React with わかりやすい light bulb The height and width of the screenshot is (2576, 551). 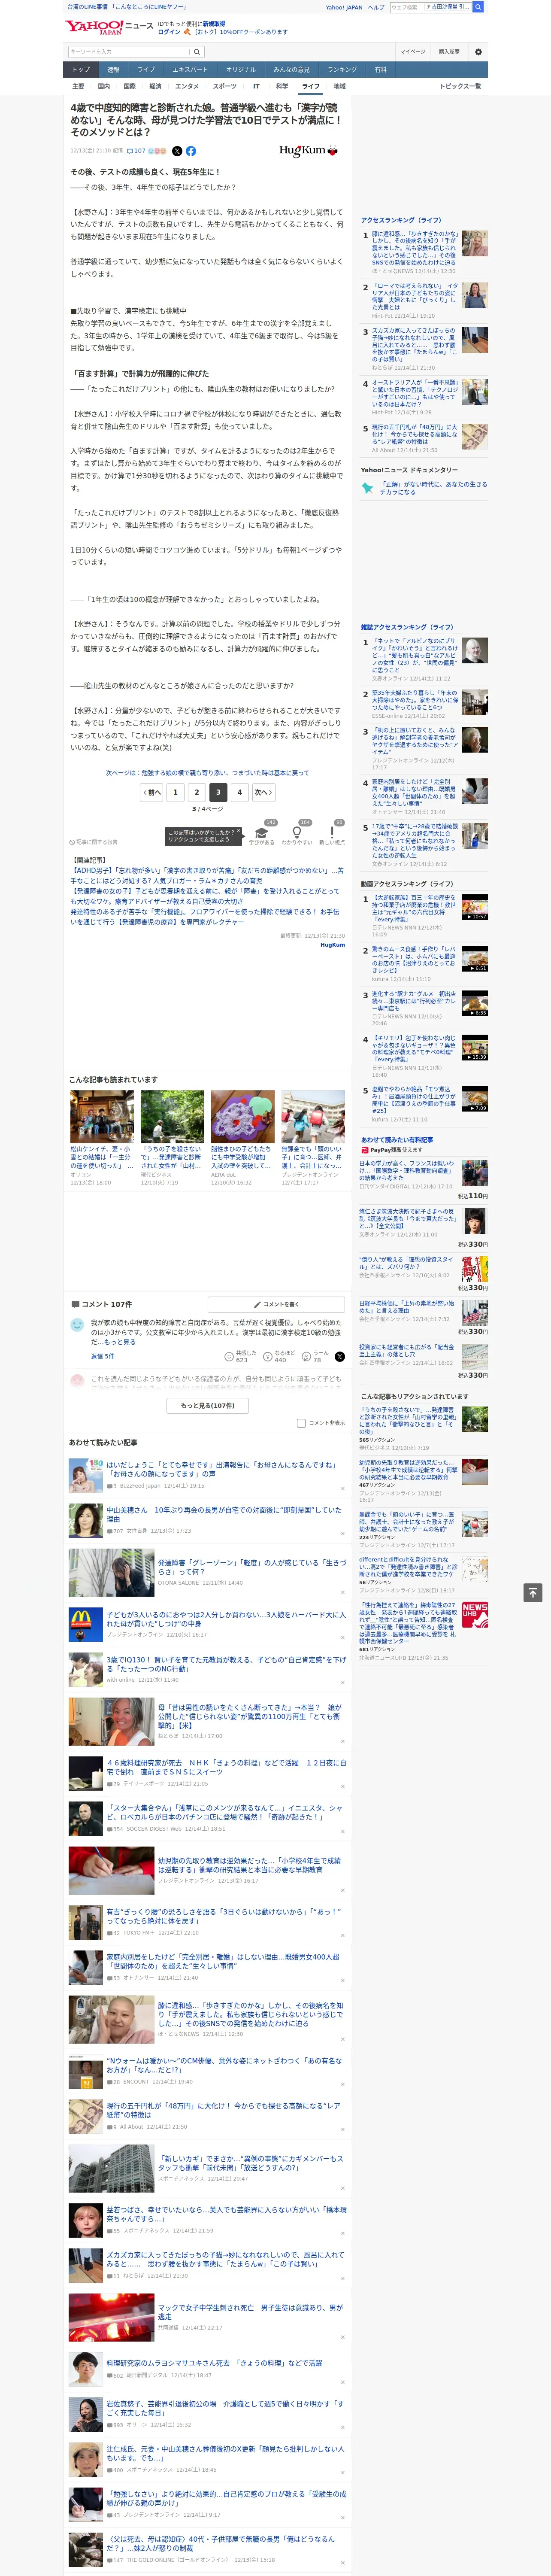(296, 833)
